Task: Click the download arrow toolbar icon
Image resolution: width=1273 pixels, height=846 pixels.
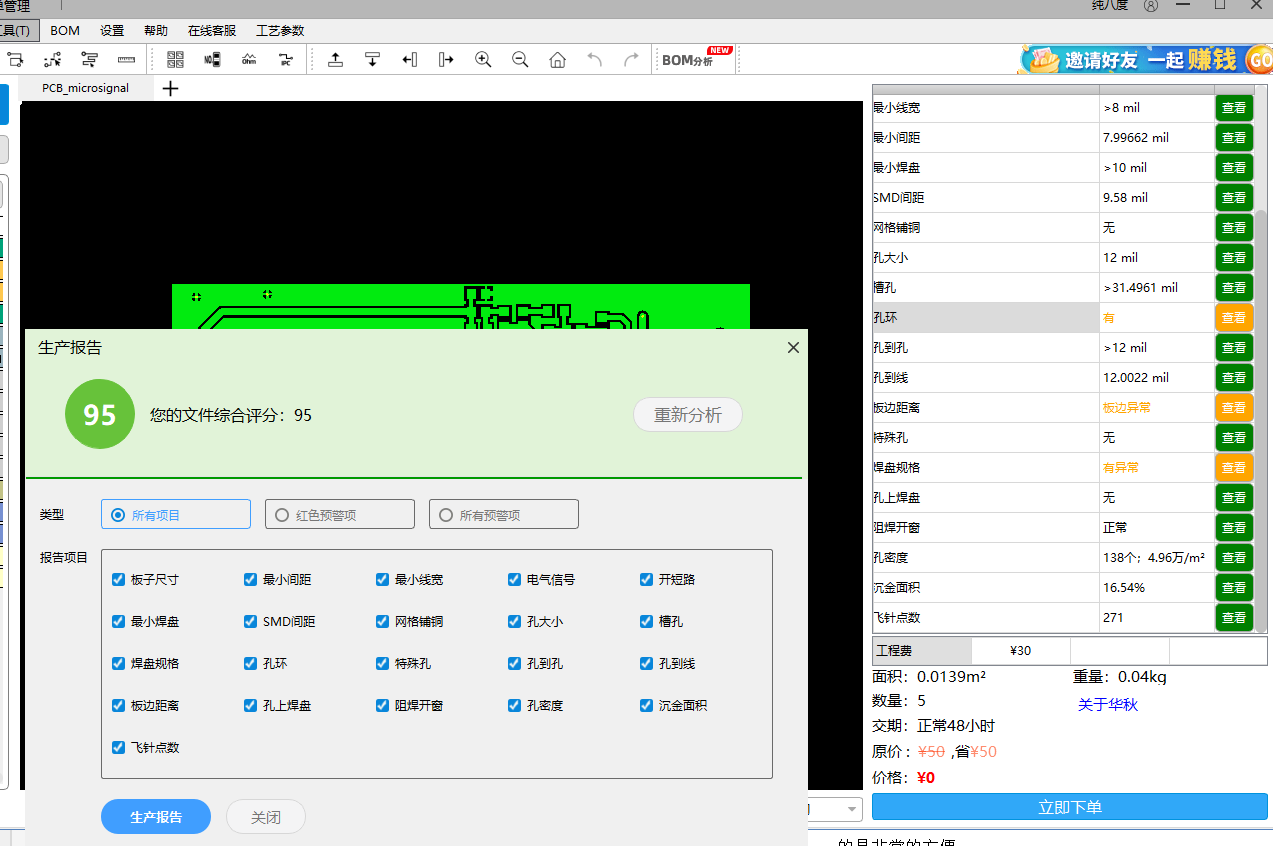Action: pyautogui.click(x=372, y=60)
